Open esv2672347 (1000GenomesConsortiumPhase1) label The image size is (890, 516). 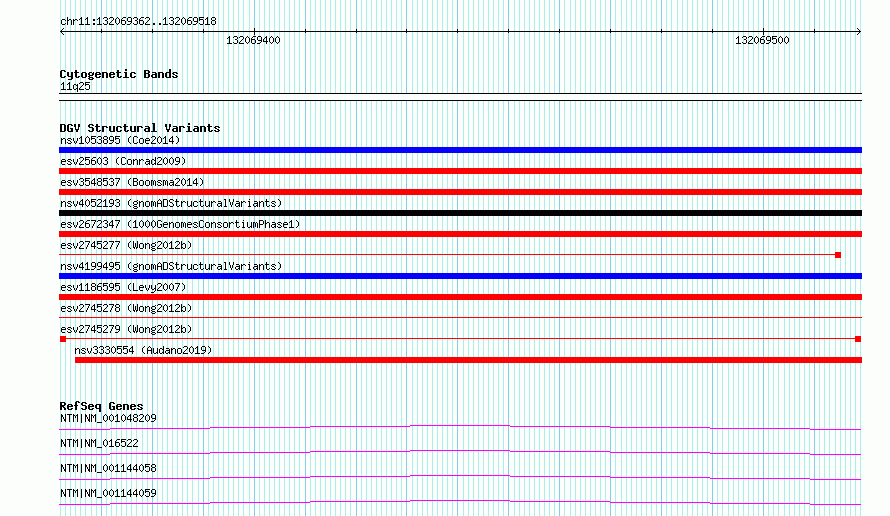tap(180, 224)
